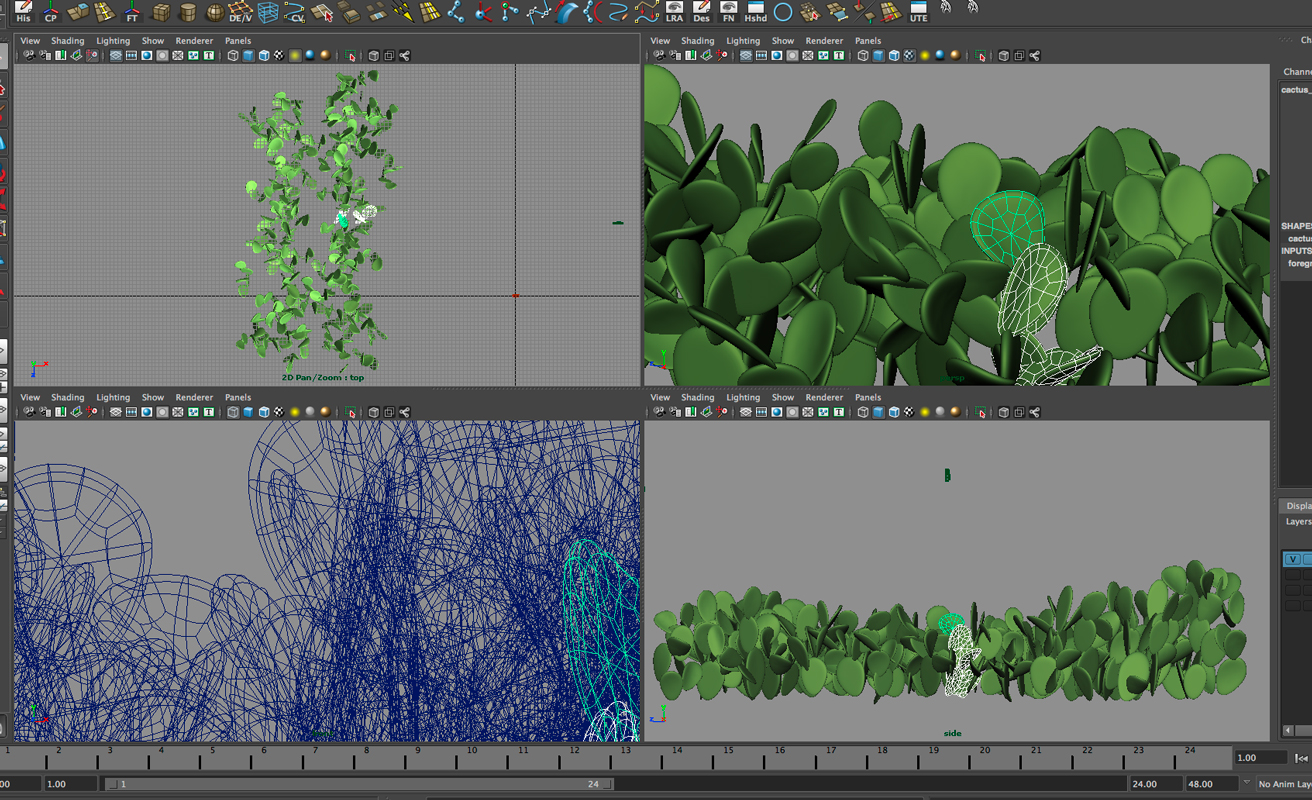Click the animation end field 48.00
The width and height of the screenshot is (1312, 800).
[1210, 784]
